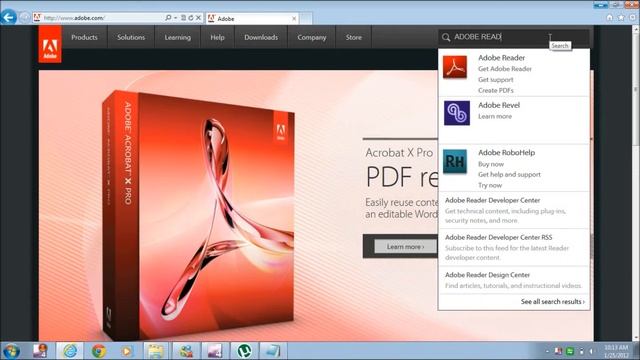This screenshot has height=360, width=640.
Task: Click the Adobe RoboHelp RH icon
Action: point(455,161)
